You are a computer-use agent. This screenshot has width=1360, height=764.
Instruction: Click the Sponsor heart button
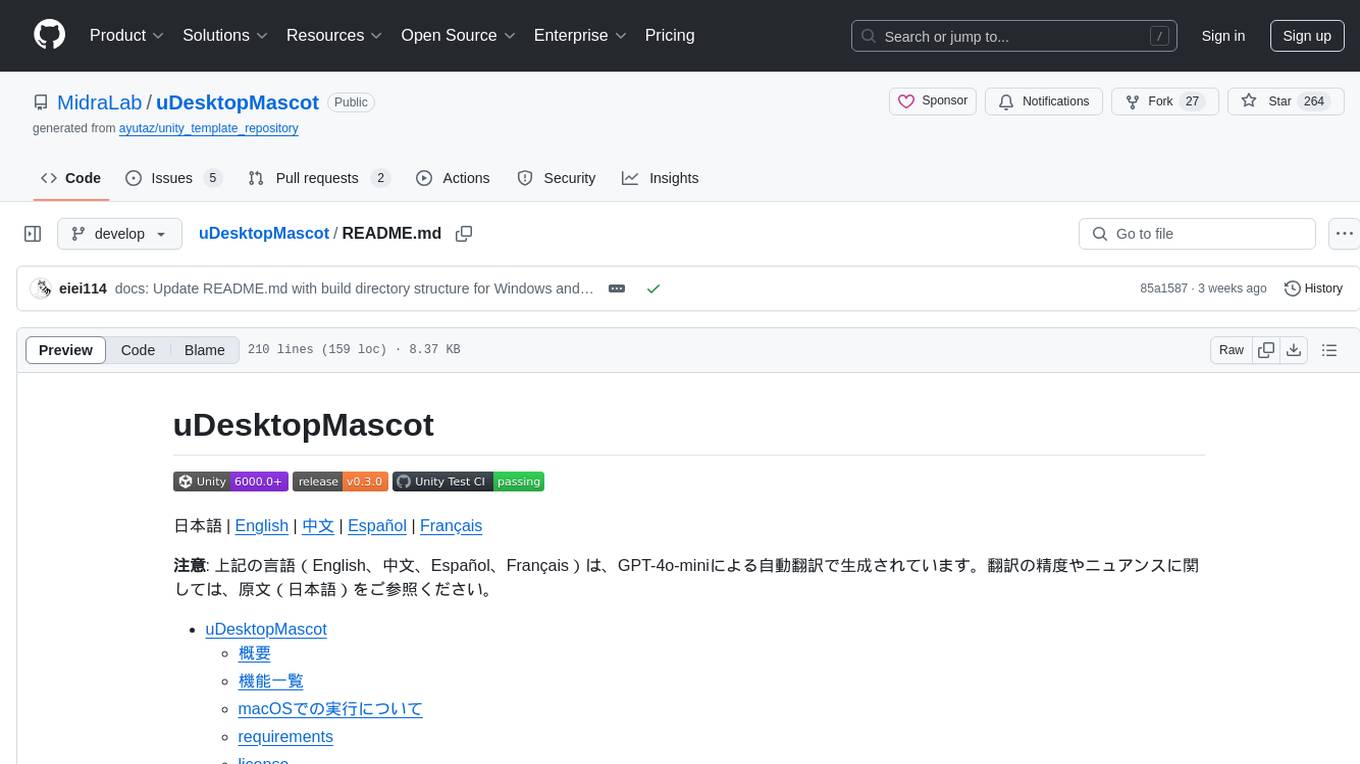coord(932,101)
